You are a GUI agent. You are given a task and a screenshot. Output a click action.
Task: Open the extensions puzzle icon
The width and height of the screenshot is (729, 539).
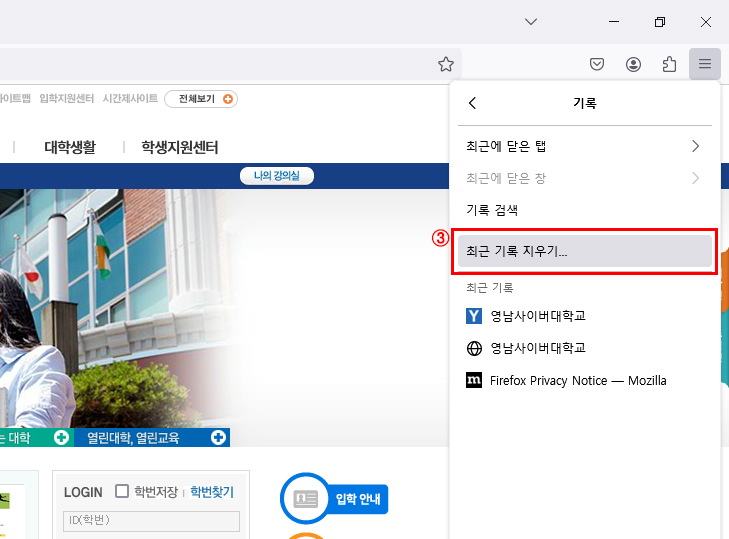coord(669,64)
